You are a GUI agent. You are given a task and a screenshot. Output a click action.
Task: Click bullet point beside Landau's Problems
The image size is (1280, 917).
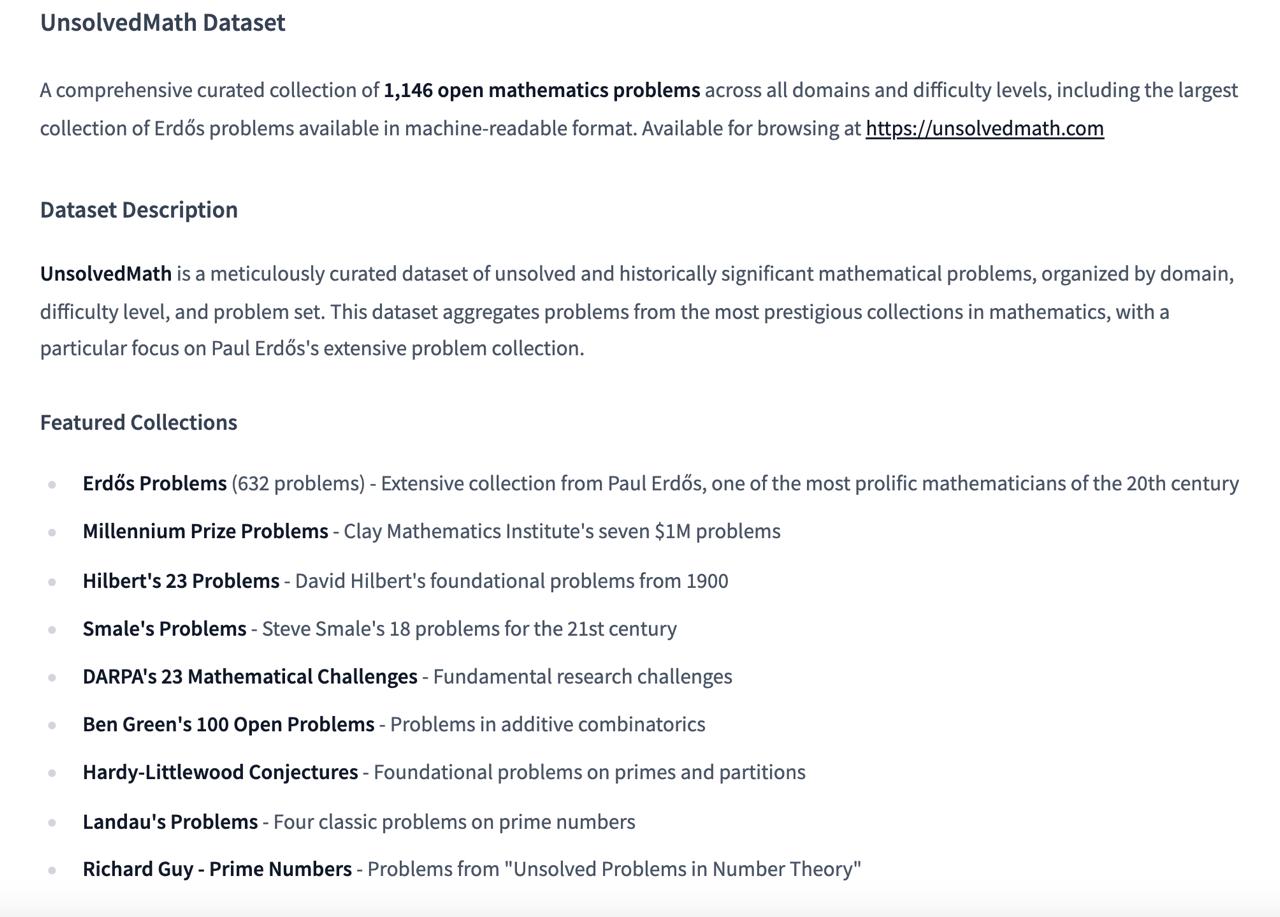(x=52, y=823)
